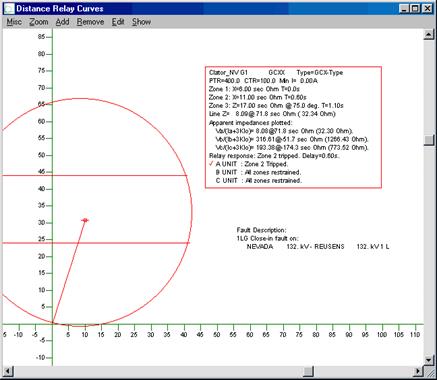This screenshot has width=437, height=380.
Task: Click the horizontal scrollbar left arrow
Action: point(8,371)
